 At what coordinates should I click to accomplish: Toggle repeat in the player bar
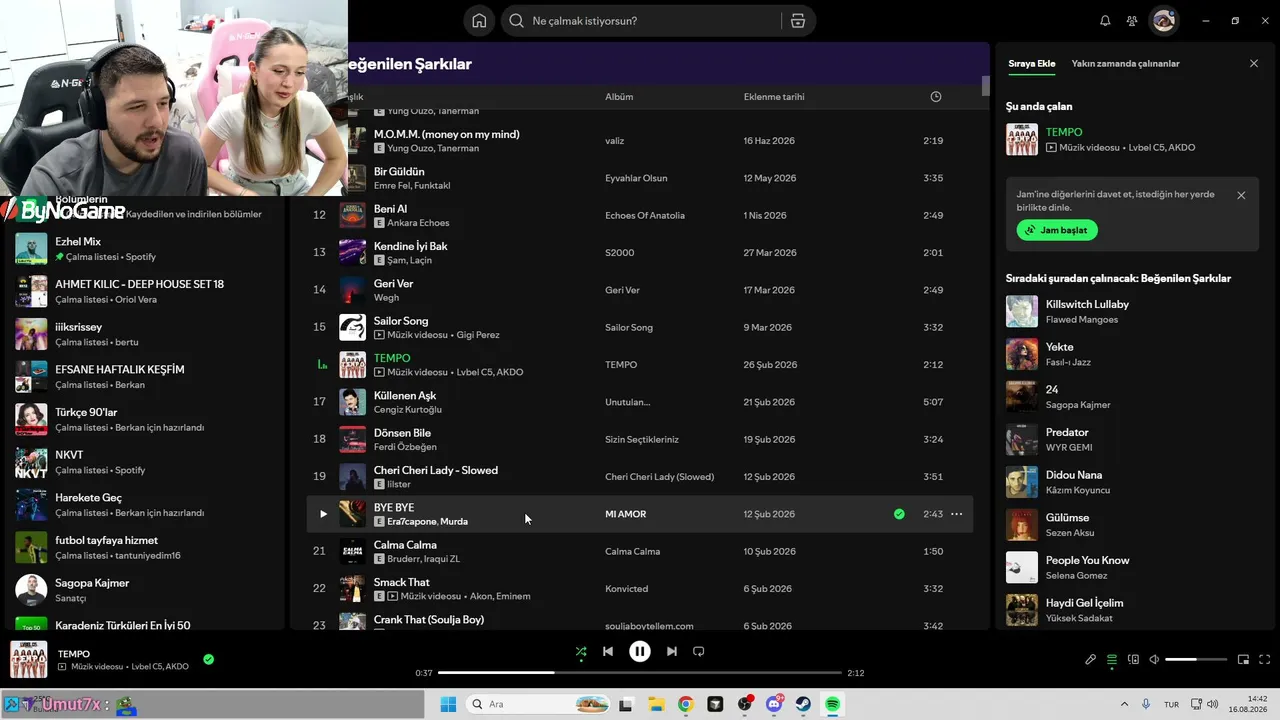699,652
